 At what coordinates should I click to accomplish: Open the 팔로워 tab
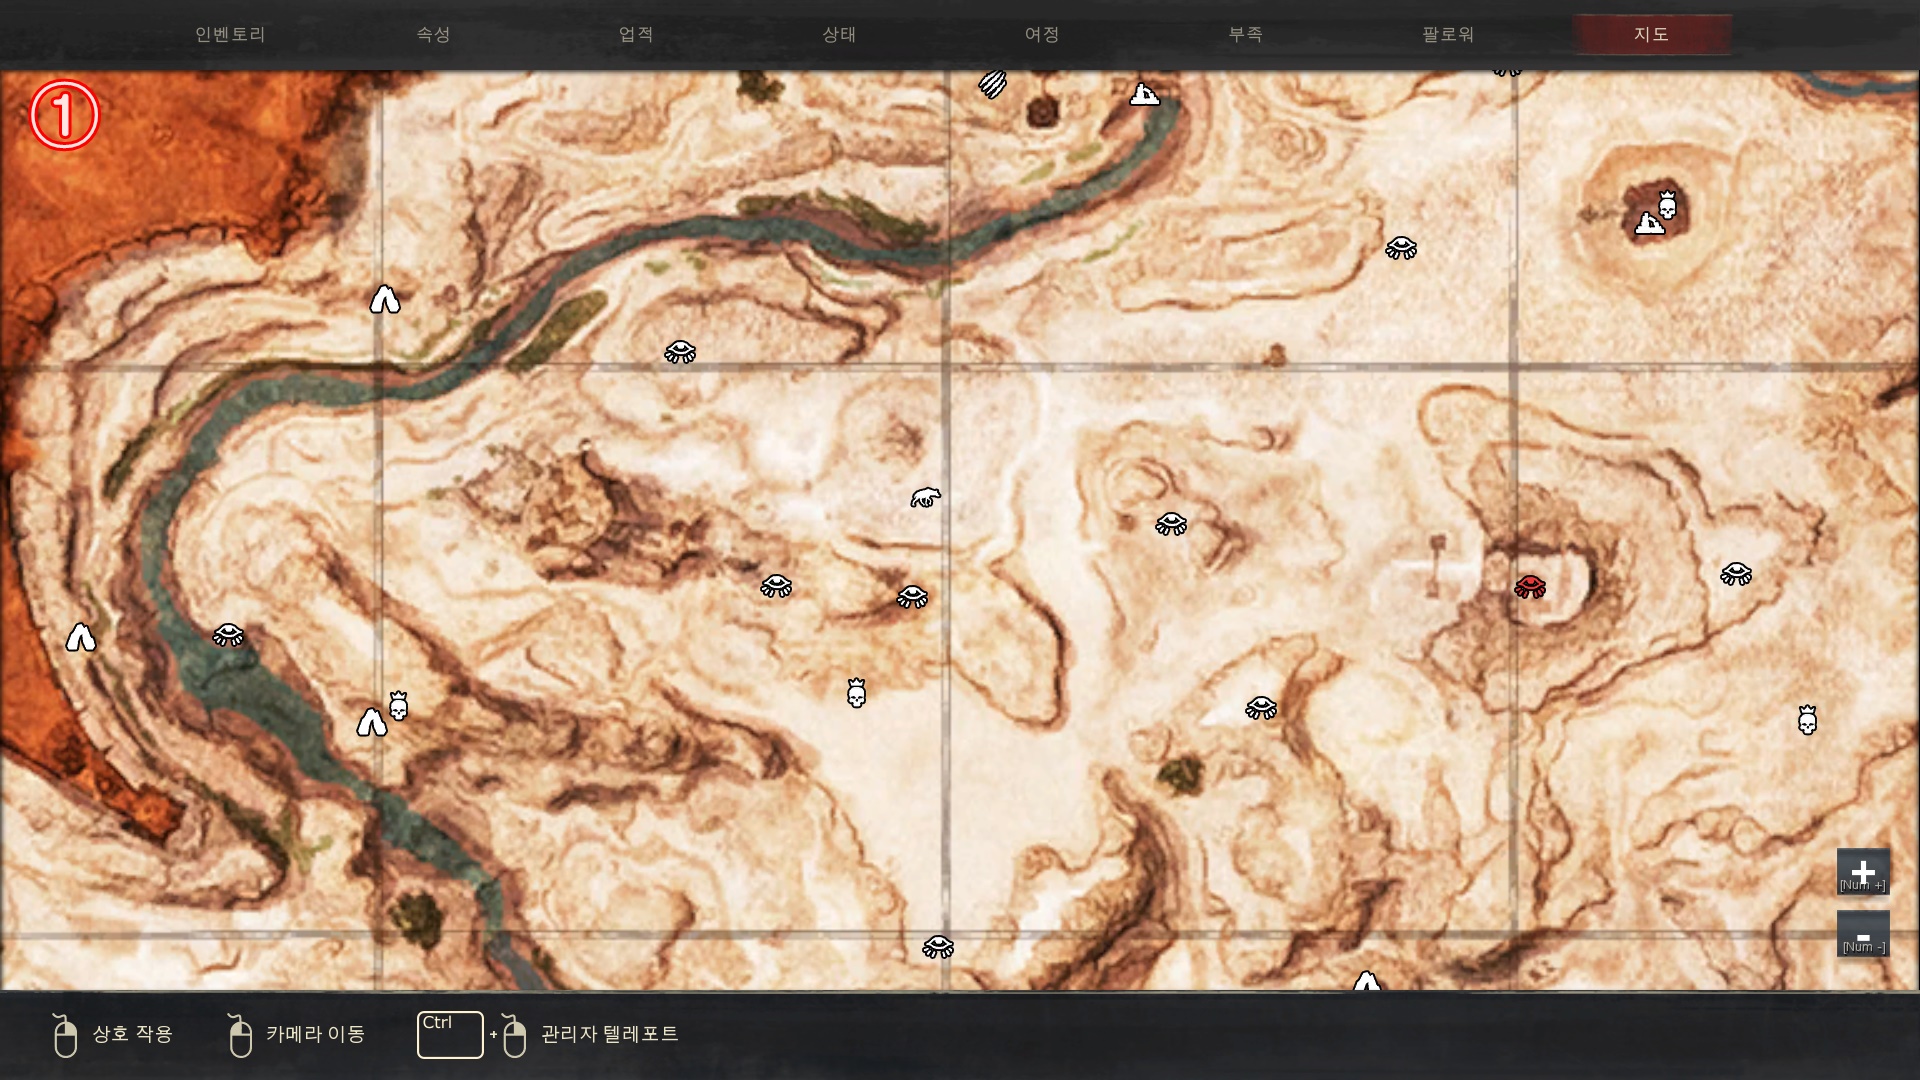click(x=1448, y=34)
